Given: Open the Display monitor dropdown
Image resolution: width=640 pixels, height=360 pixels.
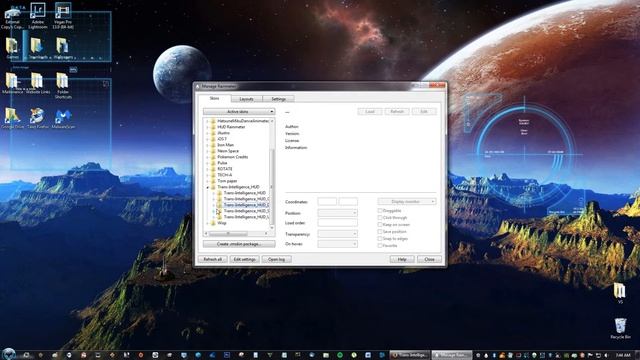Looking at the screenshot, I should click(x=407, y=201).
